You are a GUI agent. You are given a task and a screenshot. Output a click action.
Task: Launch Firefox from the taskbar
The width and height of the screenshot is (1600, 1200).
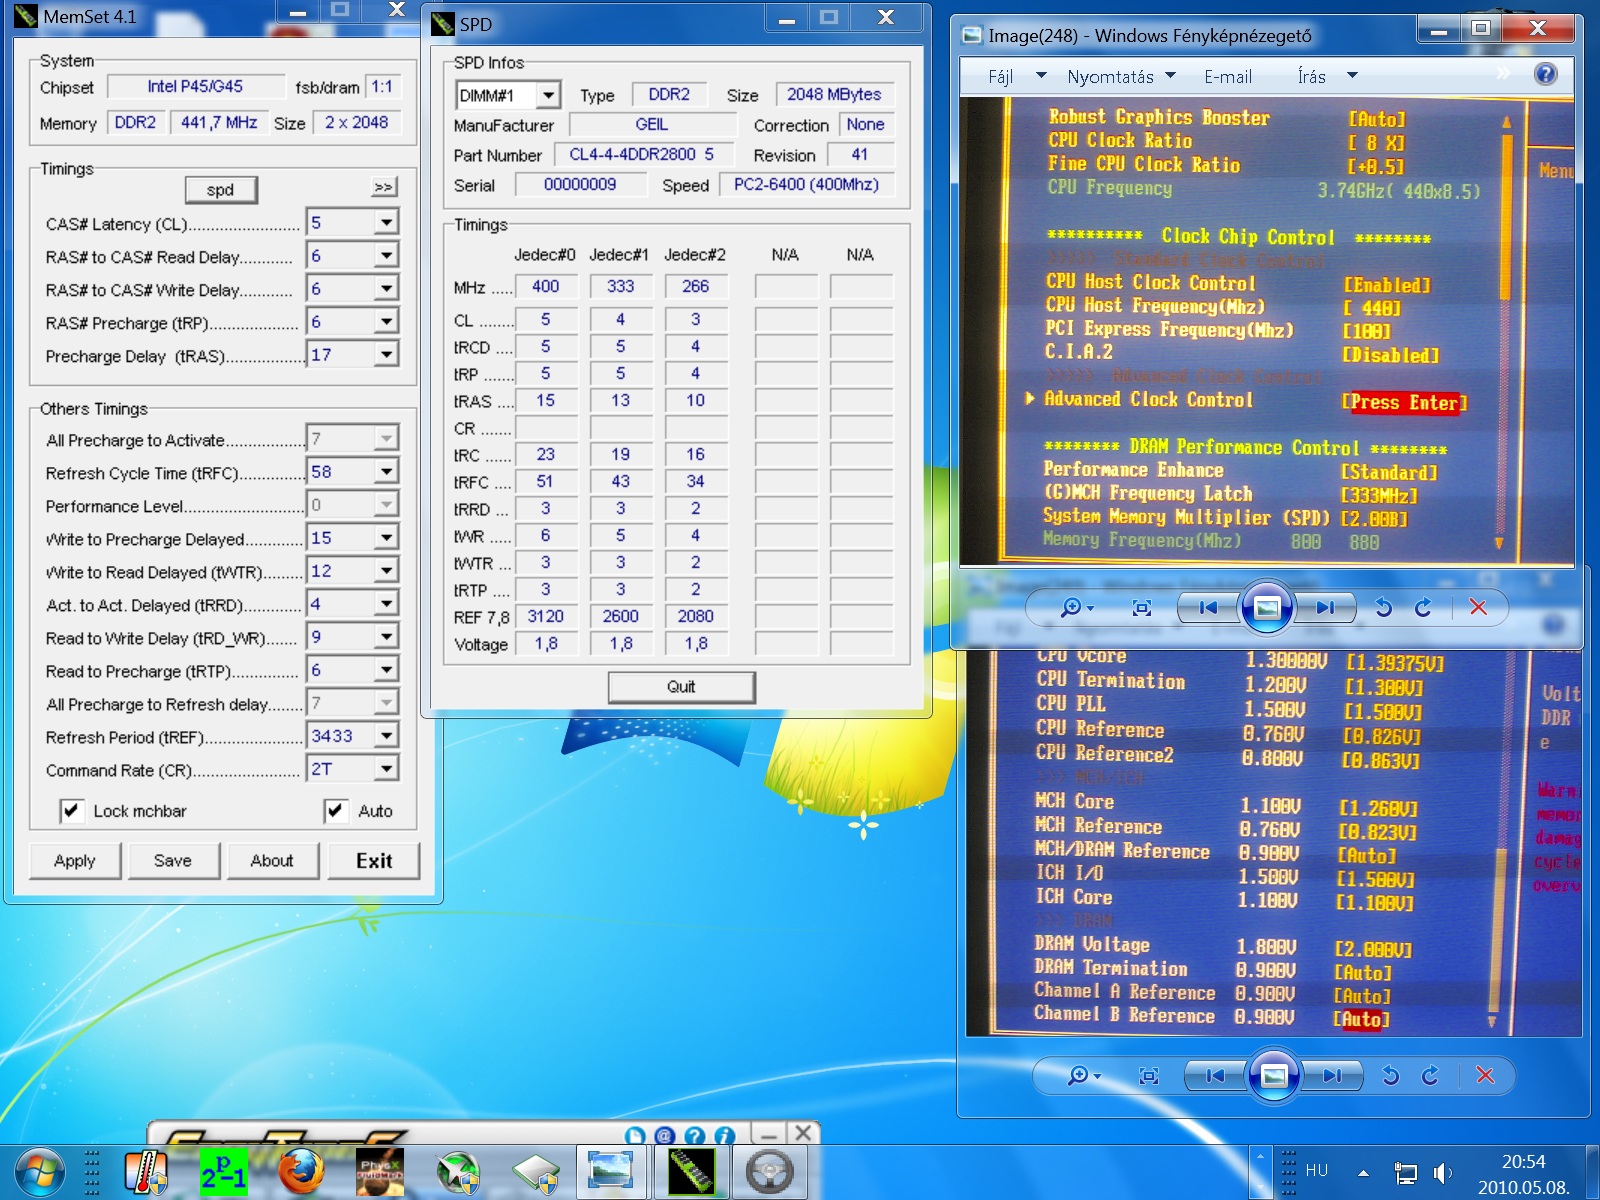coord(301,1172)
